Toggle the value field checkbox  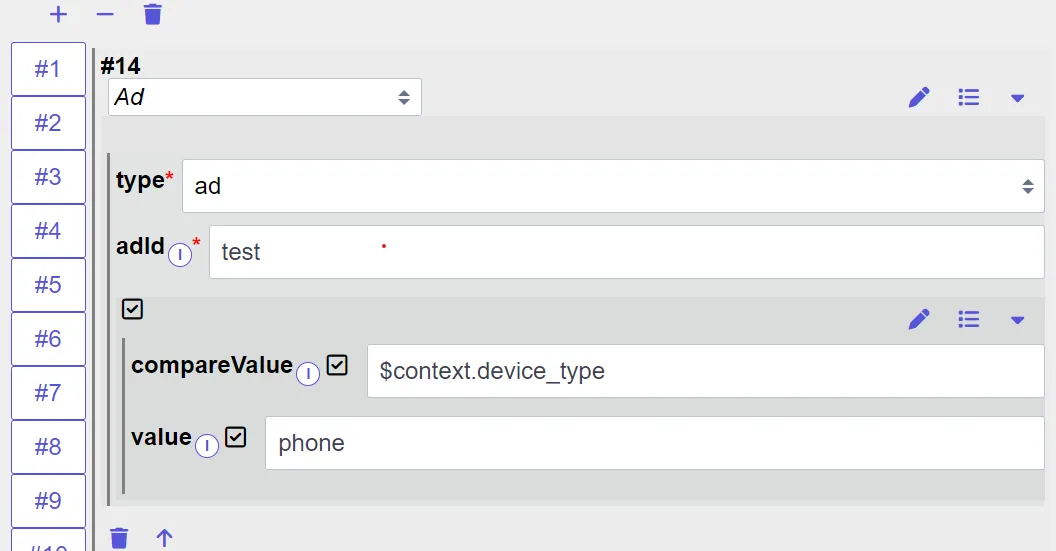click(x=236, y=437)
